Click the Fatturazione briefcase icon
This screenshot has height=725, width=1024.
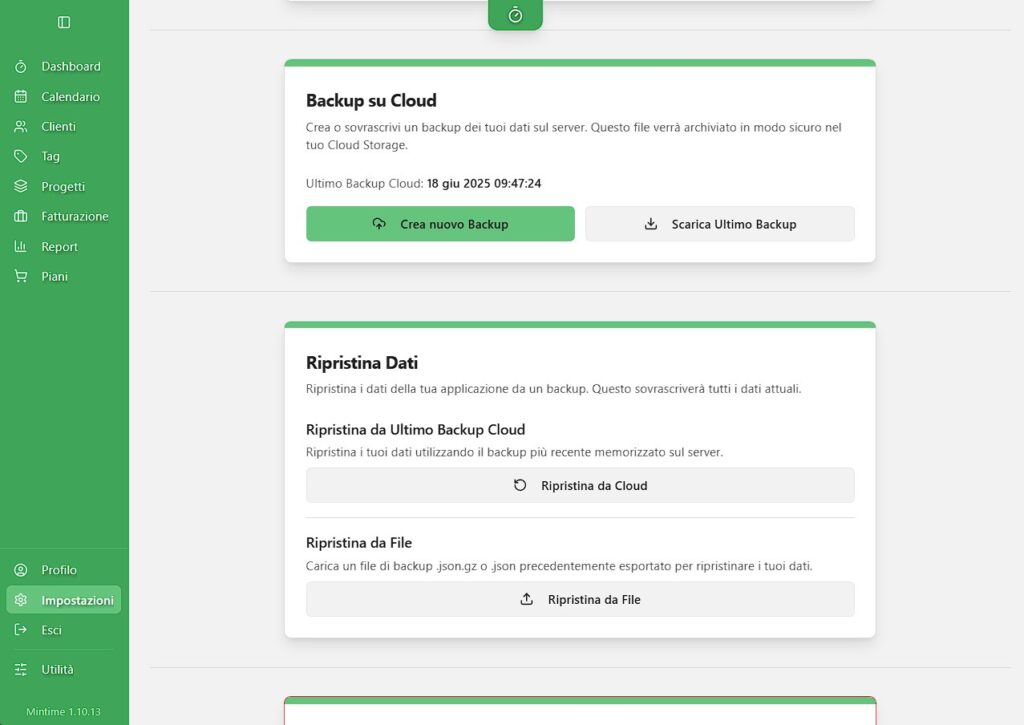[21, 216]
